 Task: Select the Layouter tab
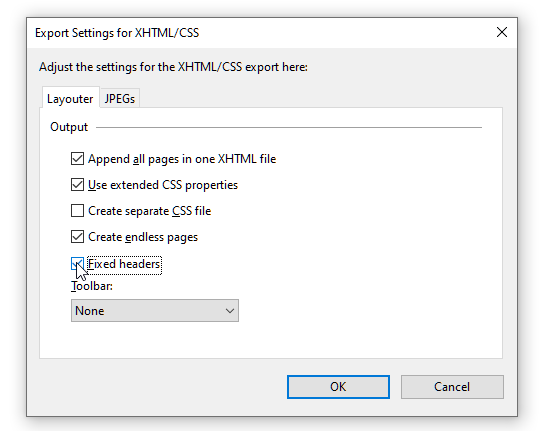click(x=70, y=99)
